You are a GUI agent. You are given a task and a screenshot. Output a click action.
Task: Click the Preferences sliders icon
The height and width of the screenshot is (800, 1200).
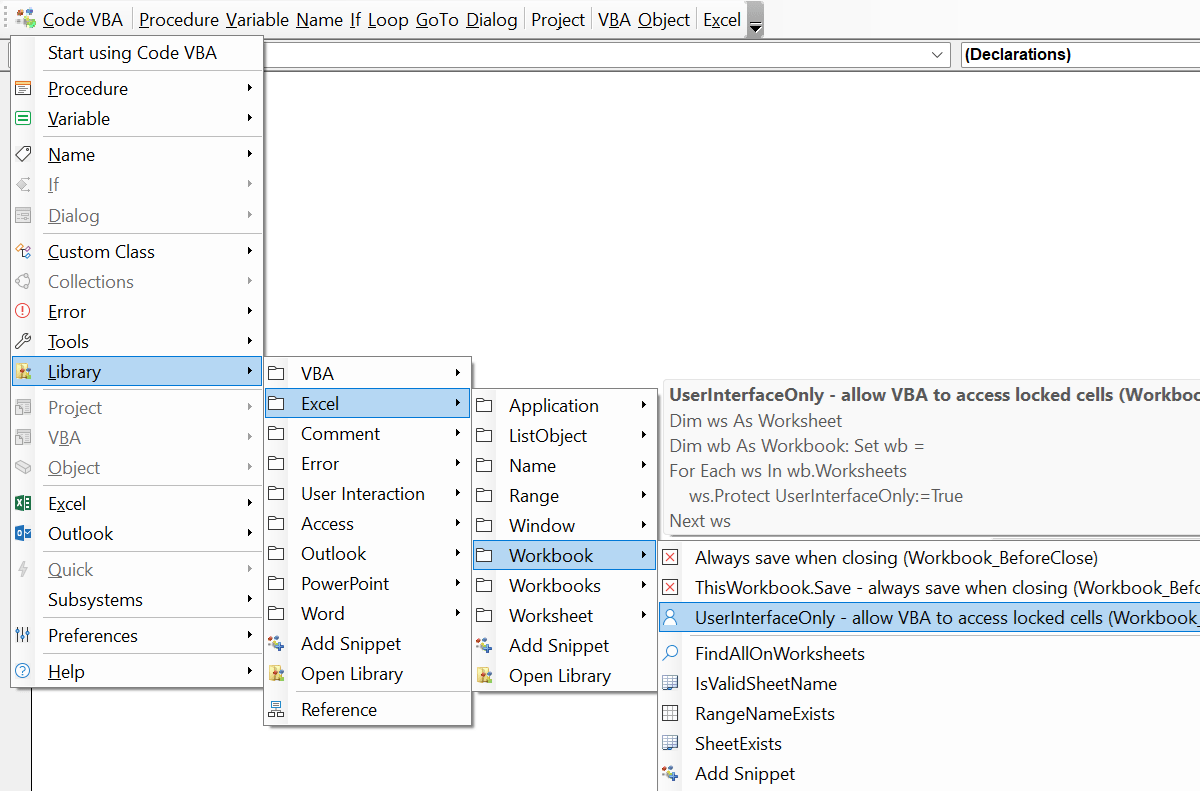(x=23, y=636)
